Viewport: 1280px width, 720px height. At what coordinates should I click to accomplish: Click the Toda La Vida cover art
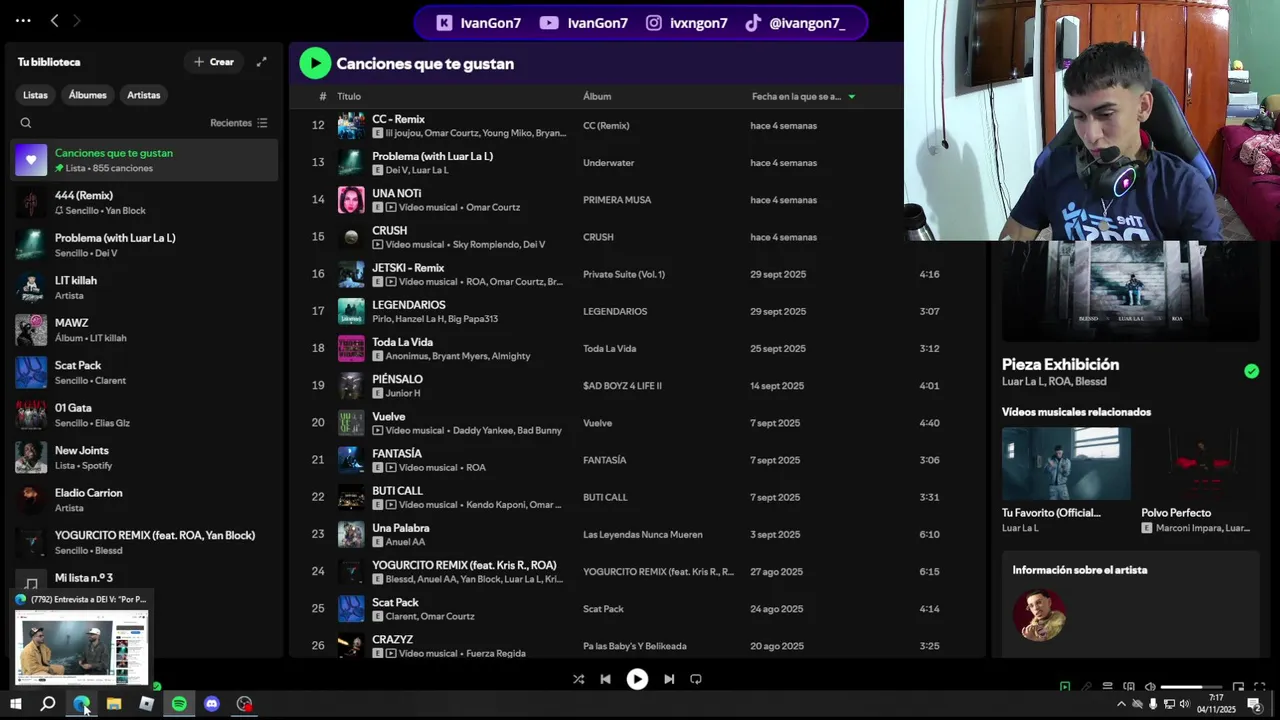351,348
